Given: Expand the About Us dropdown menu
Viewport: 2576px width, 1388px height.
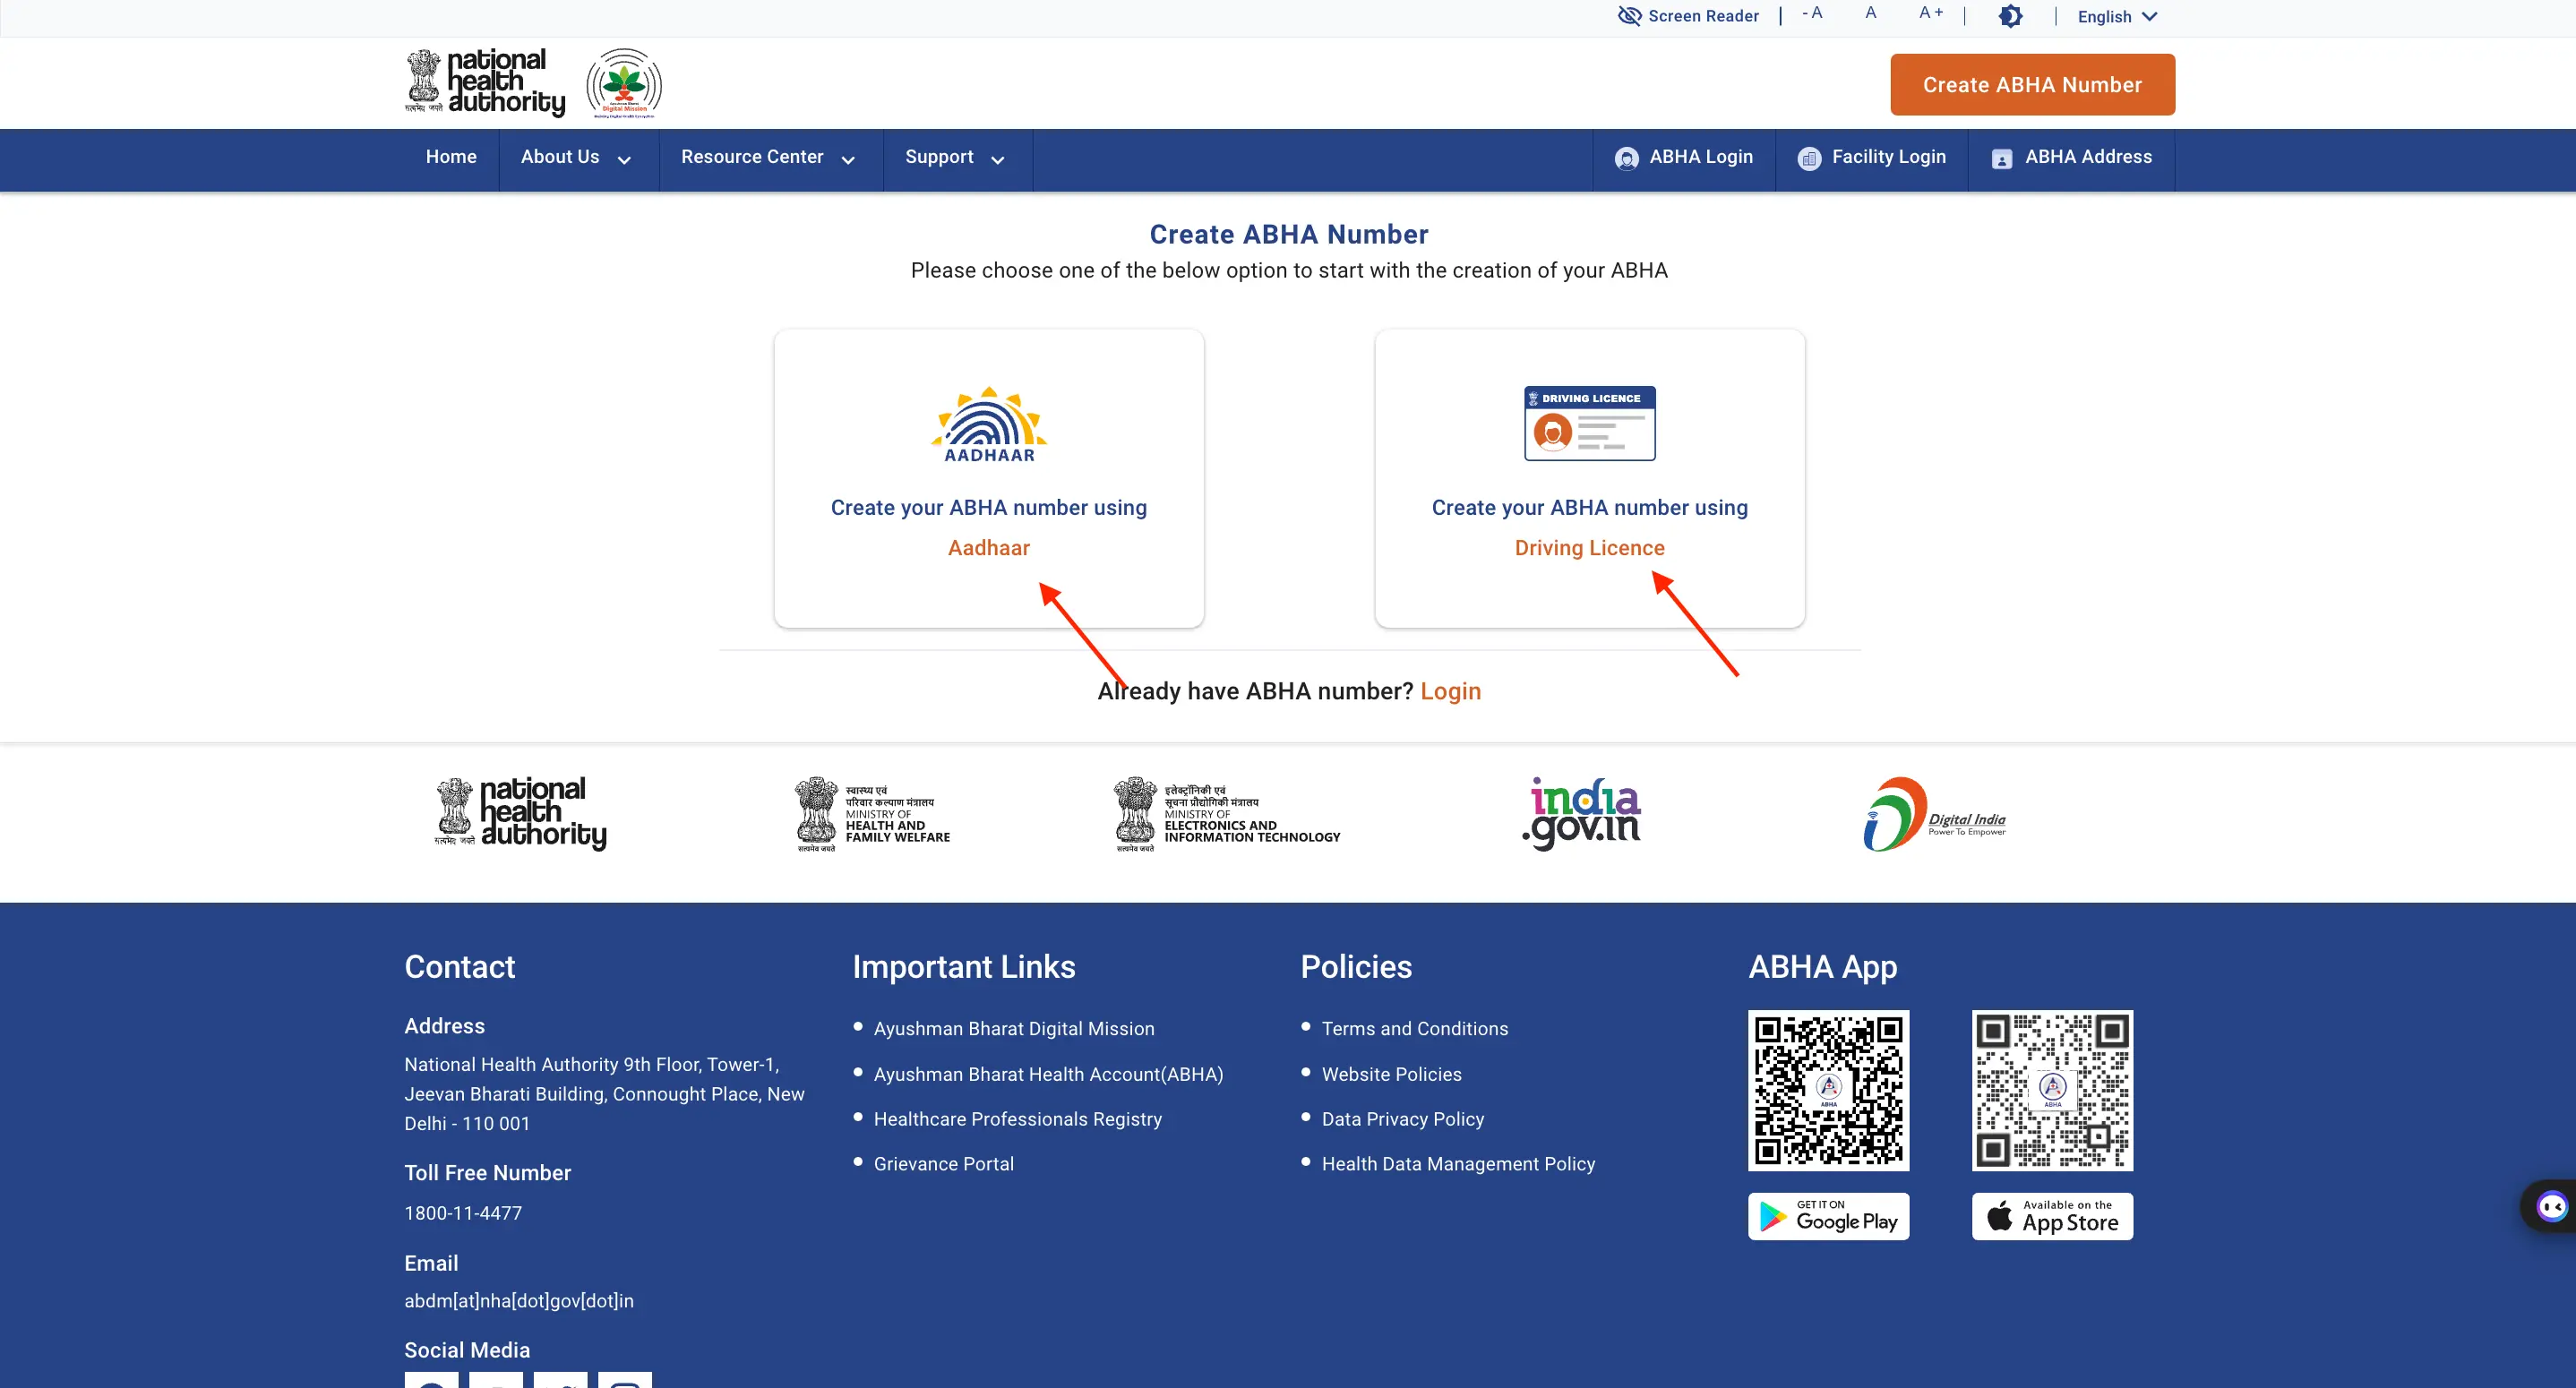Looking at the screenshot, I should (x=574, y=158).
